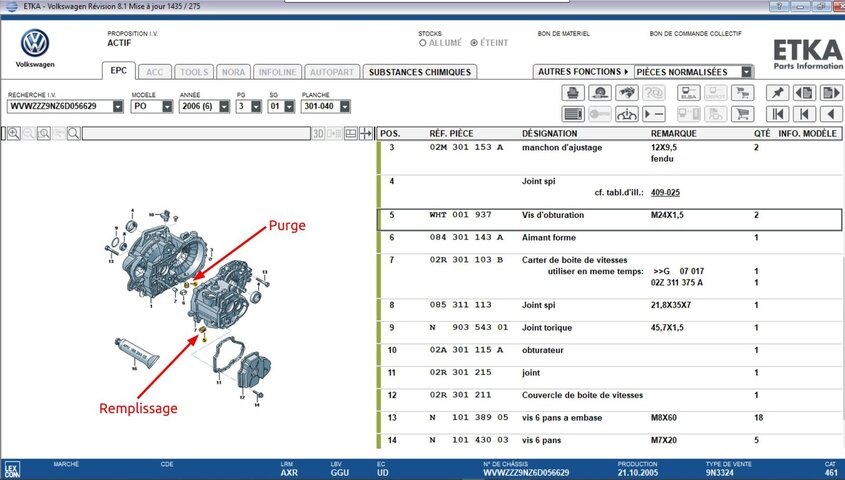Viewport: 845px width, 480px height.
Task: Click the disc catalog icon
Action: coord(600,93)
